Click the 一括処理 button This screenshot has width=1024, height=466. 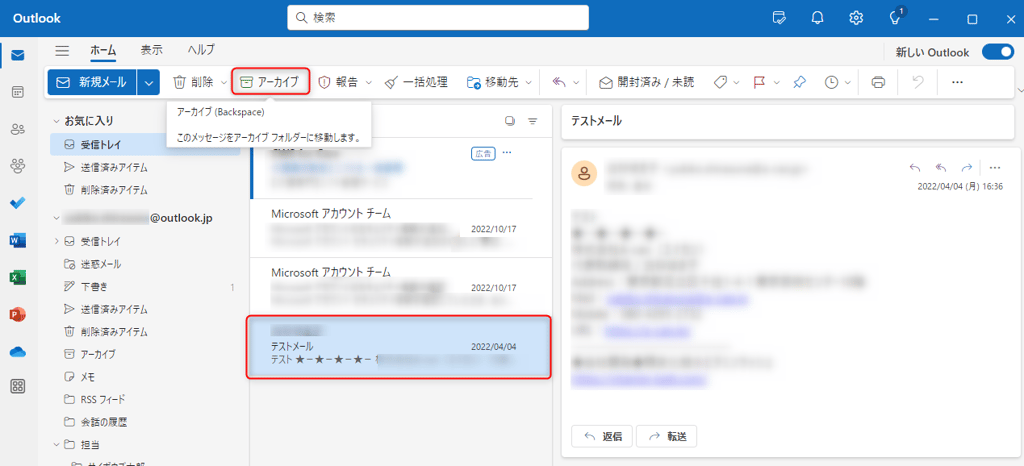click(x=416, y=82)
